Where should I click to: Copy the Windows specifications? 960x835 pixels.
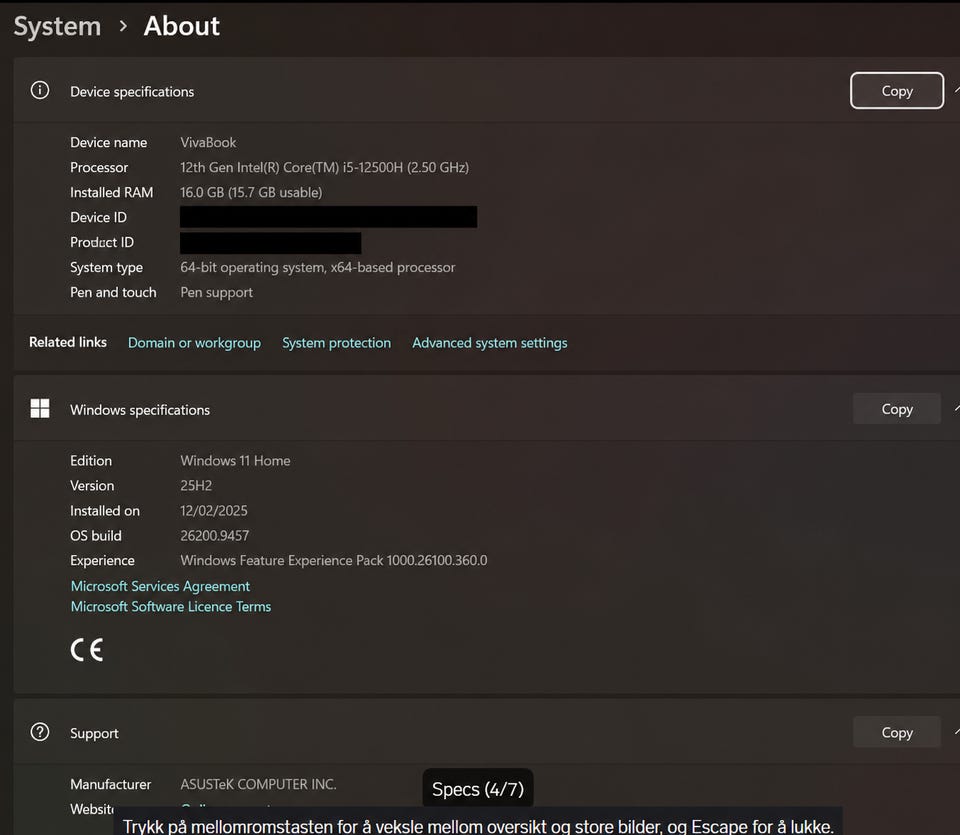point(897,409)
